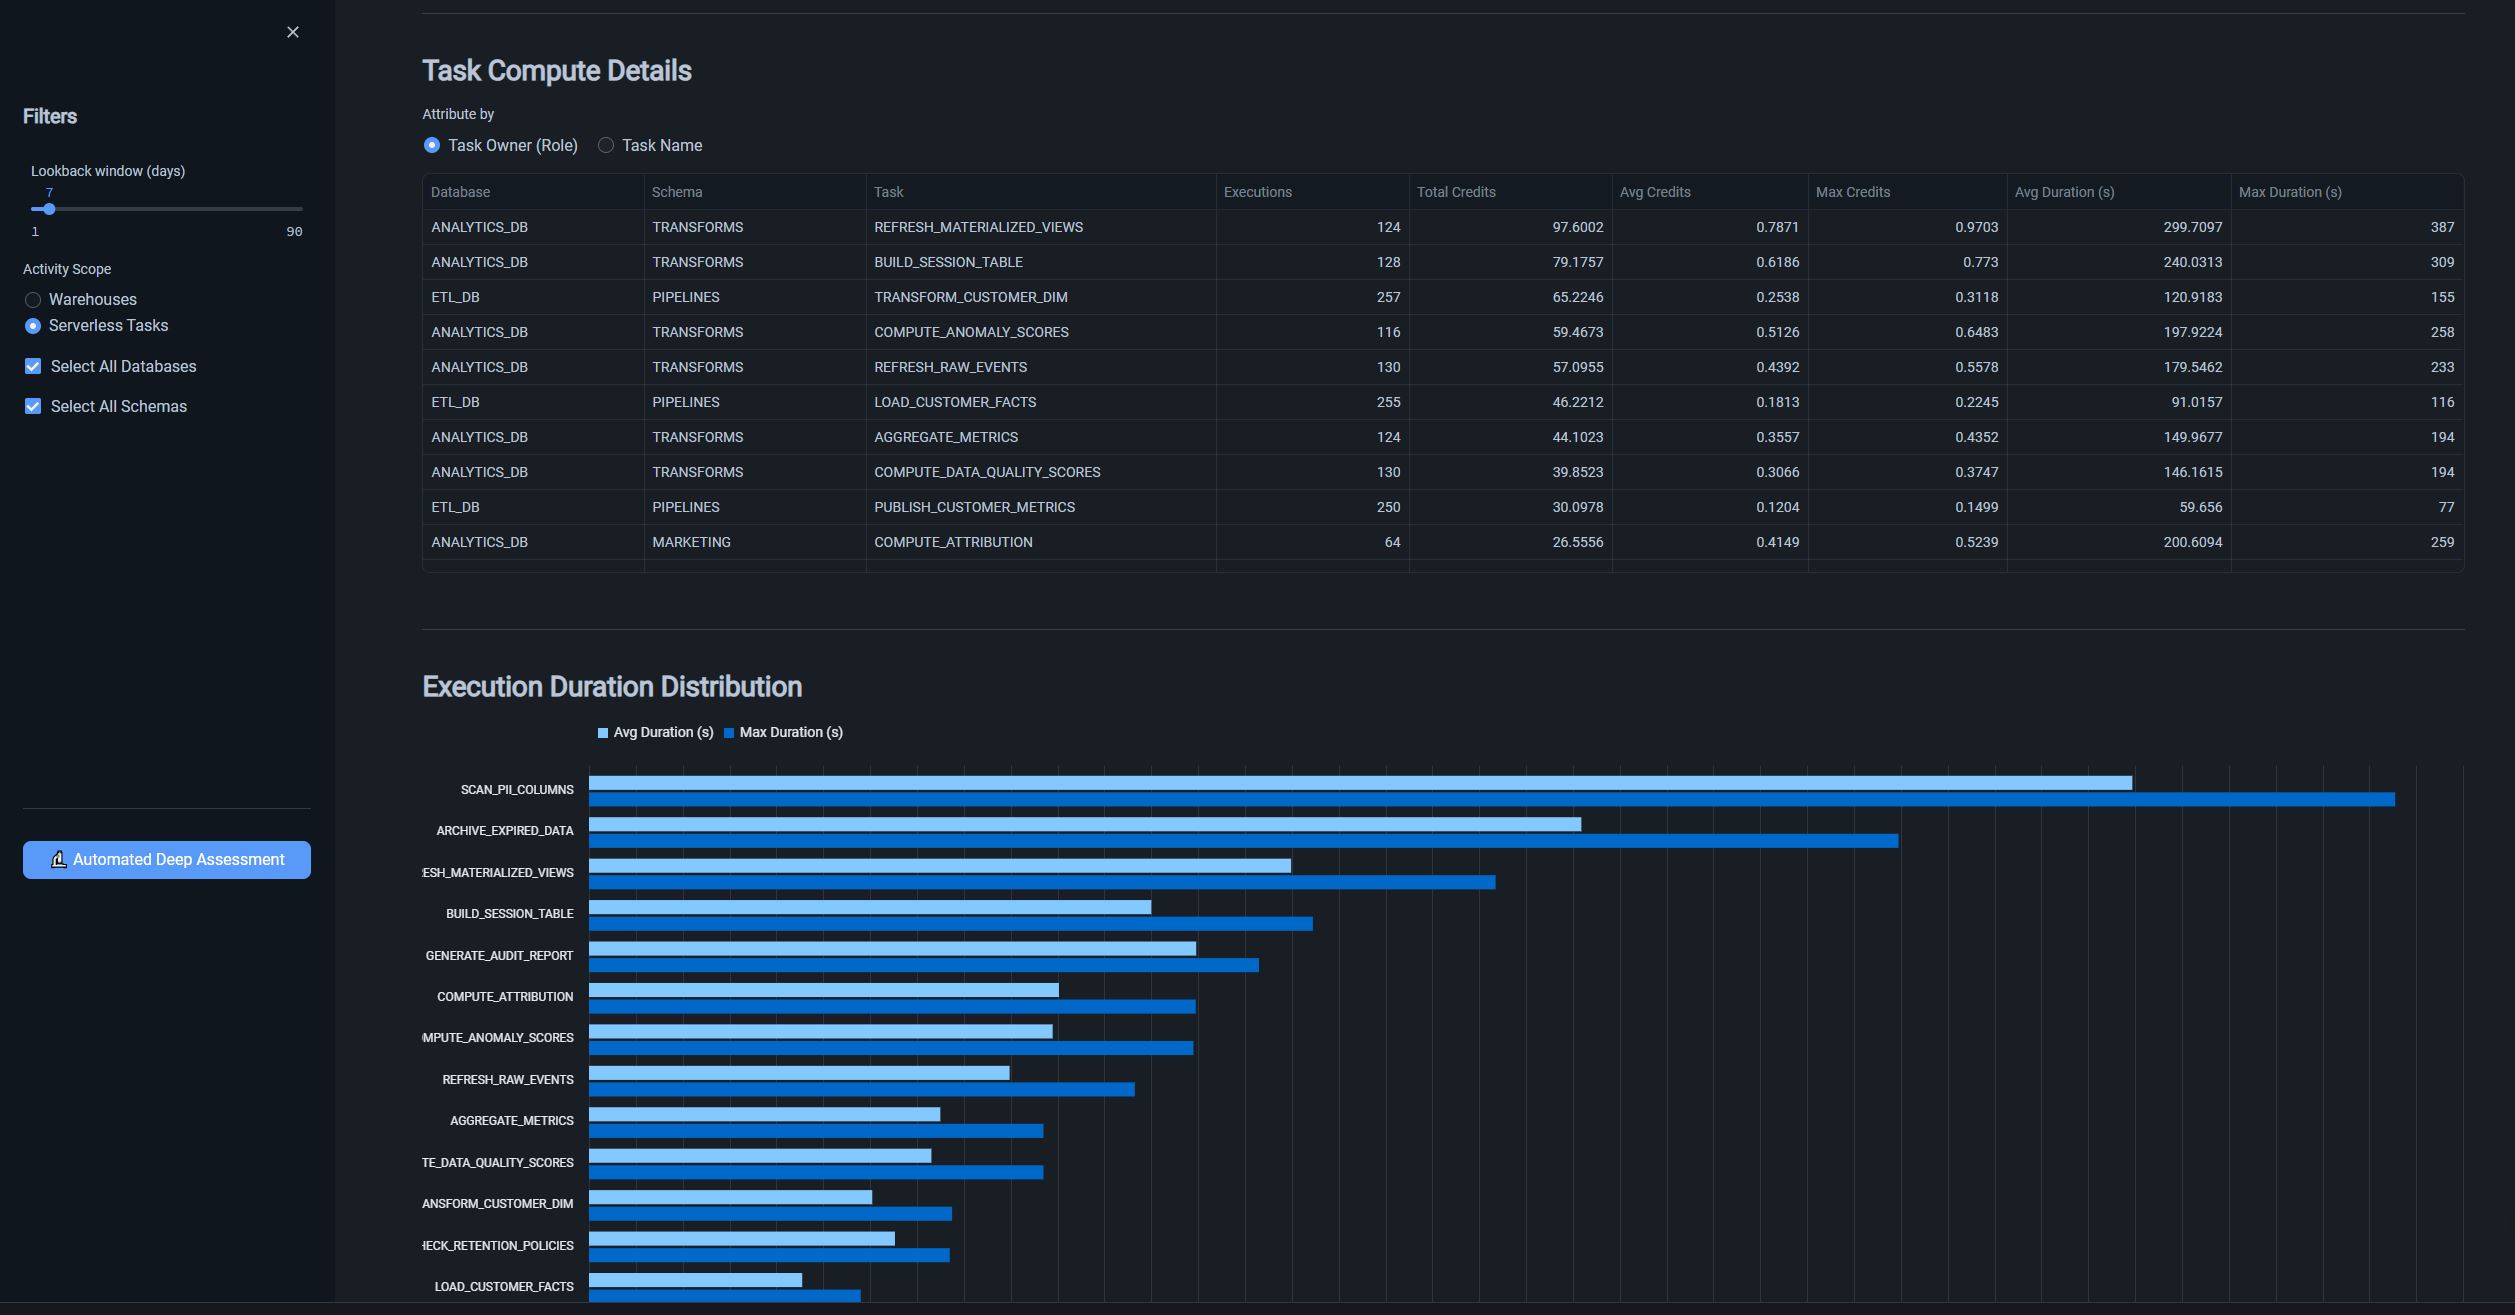Click the lookback window slider handle
This screenshot has height=1315, width=2515.
coord(49,209)
